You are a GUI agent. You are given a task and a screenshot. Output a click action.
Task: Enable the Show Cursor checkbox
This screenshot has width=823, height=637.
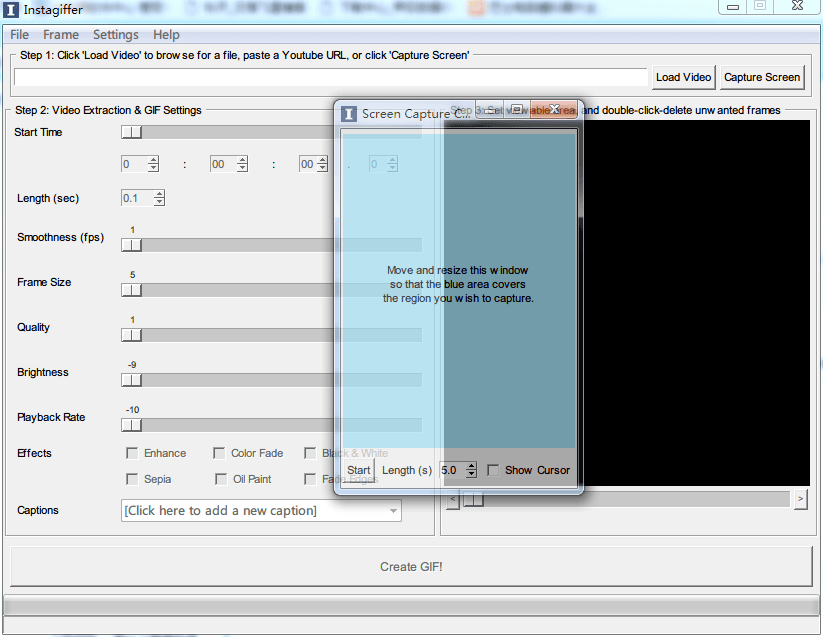coord(493,470)
